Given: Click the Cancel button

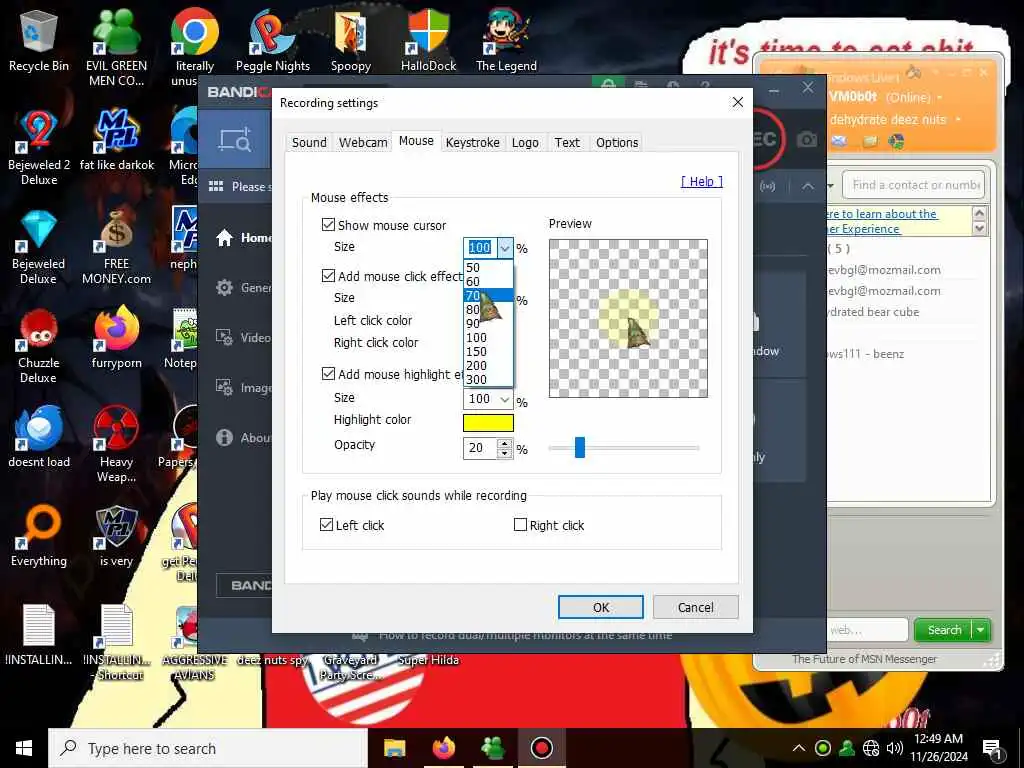Looking at the screenshot, I should click(696, 607).
